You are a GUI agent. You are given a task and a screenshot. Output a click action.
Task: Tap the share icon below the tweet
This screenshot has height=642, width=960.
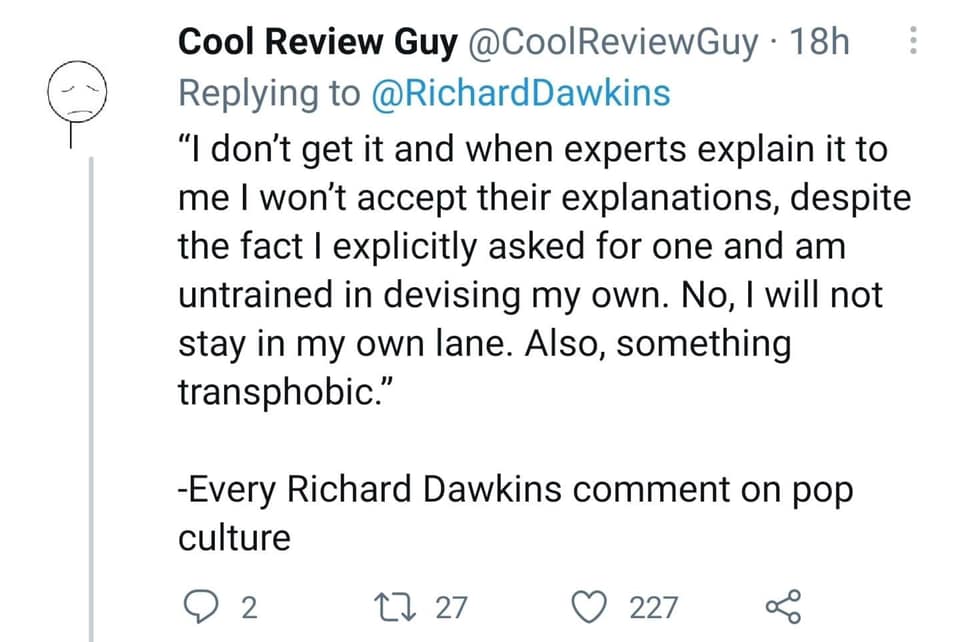[x=783, y=607]
